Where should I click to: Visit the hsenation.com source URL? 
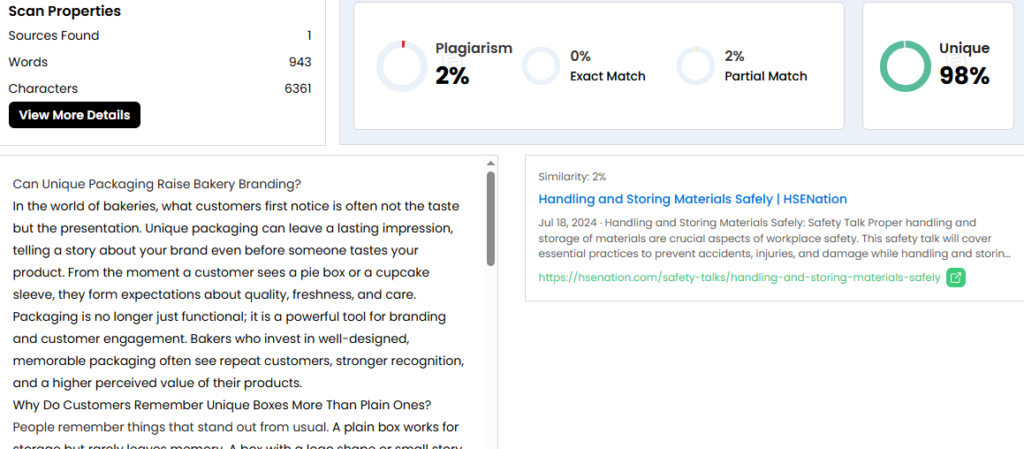(x=739, y=277)
